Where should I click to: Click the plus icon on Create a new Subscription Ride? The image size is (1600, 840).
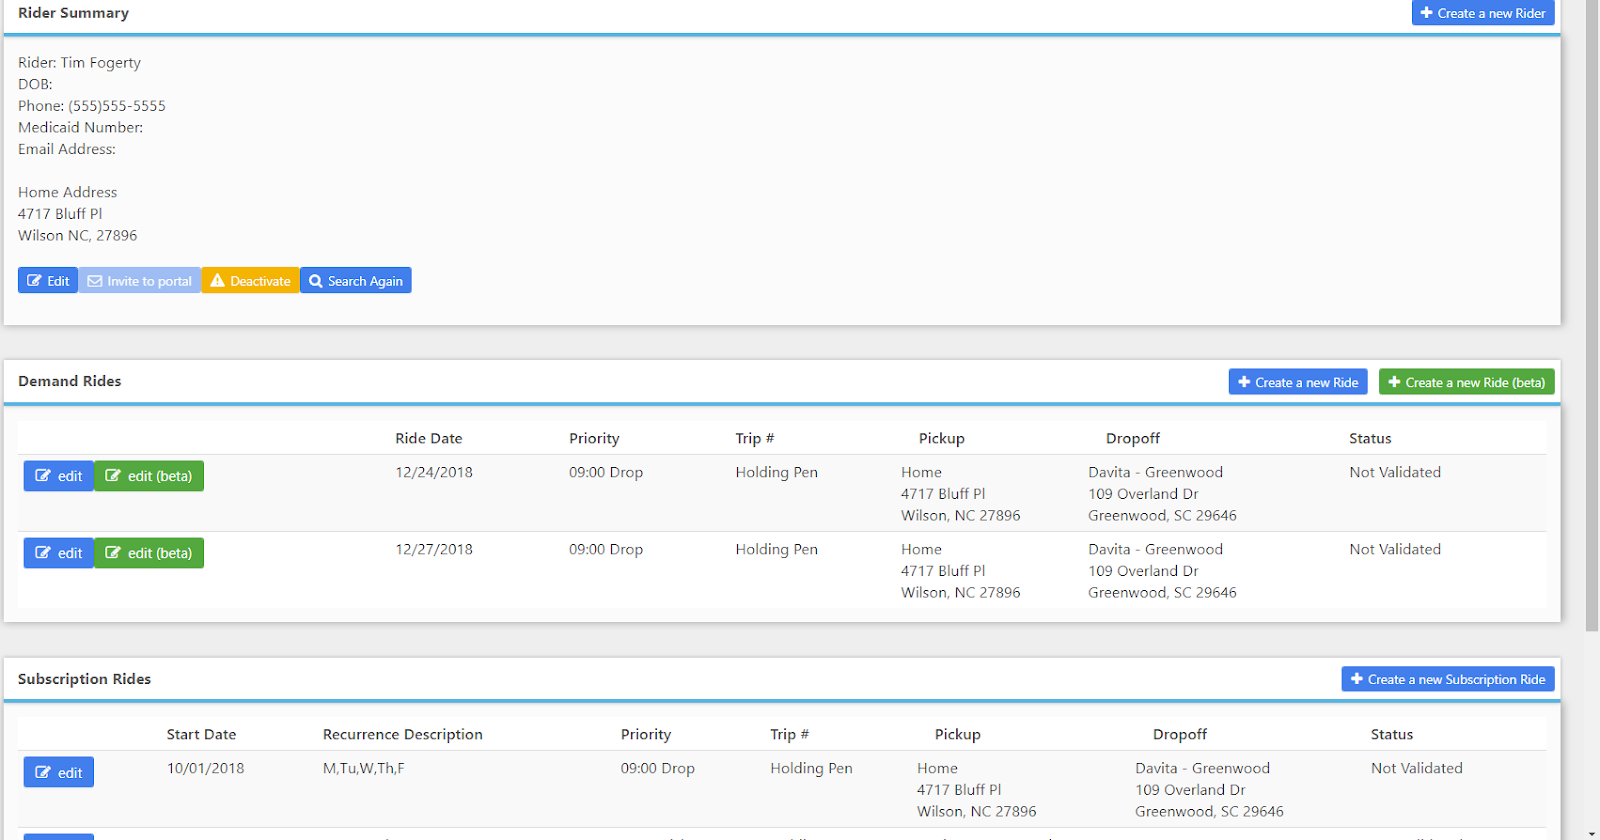coord(1357,679)
